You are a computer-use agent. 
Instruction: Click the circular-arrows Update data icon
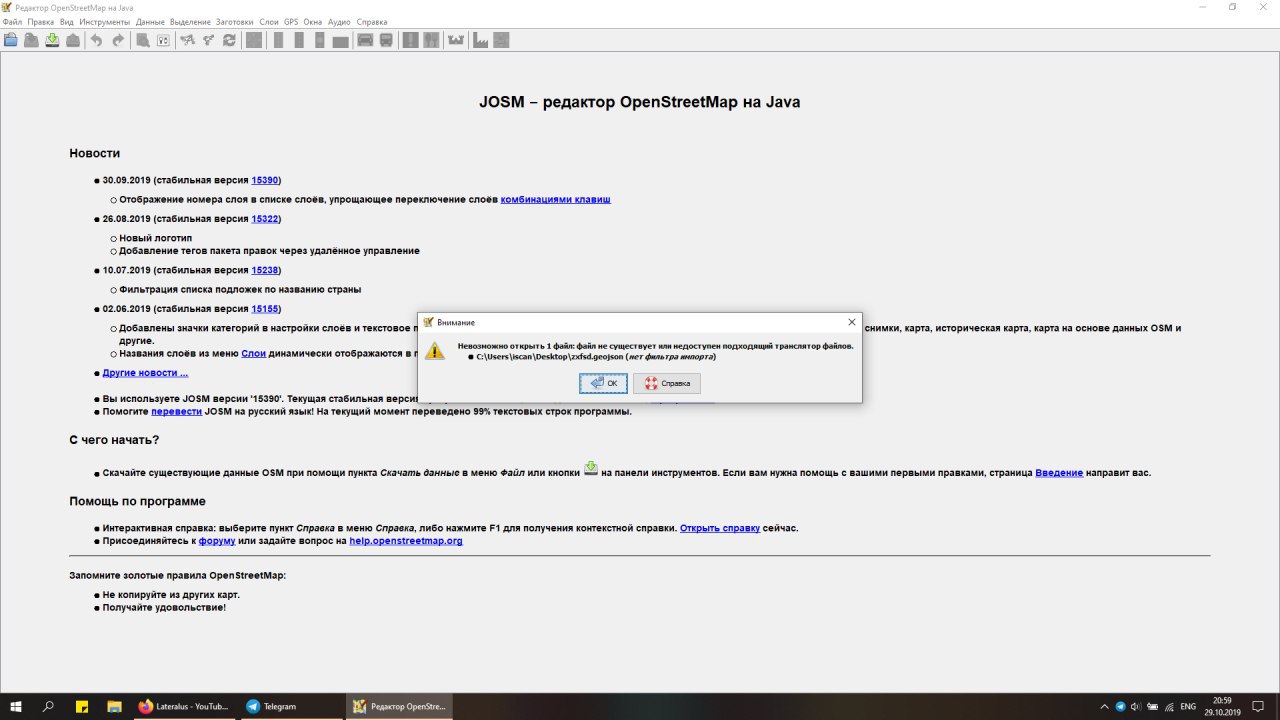[x=229, y=40]
